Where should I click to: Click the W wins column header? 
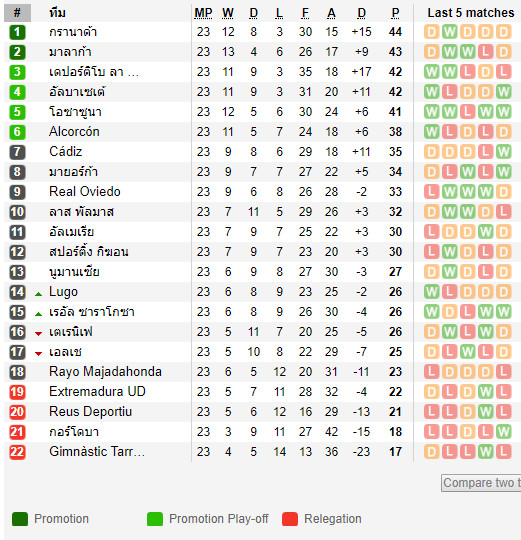(228, 13)
